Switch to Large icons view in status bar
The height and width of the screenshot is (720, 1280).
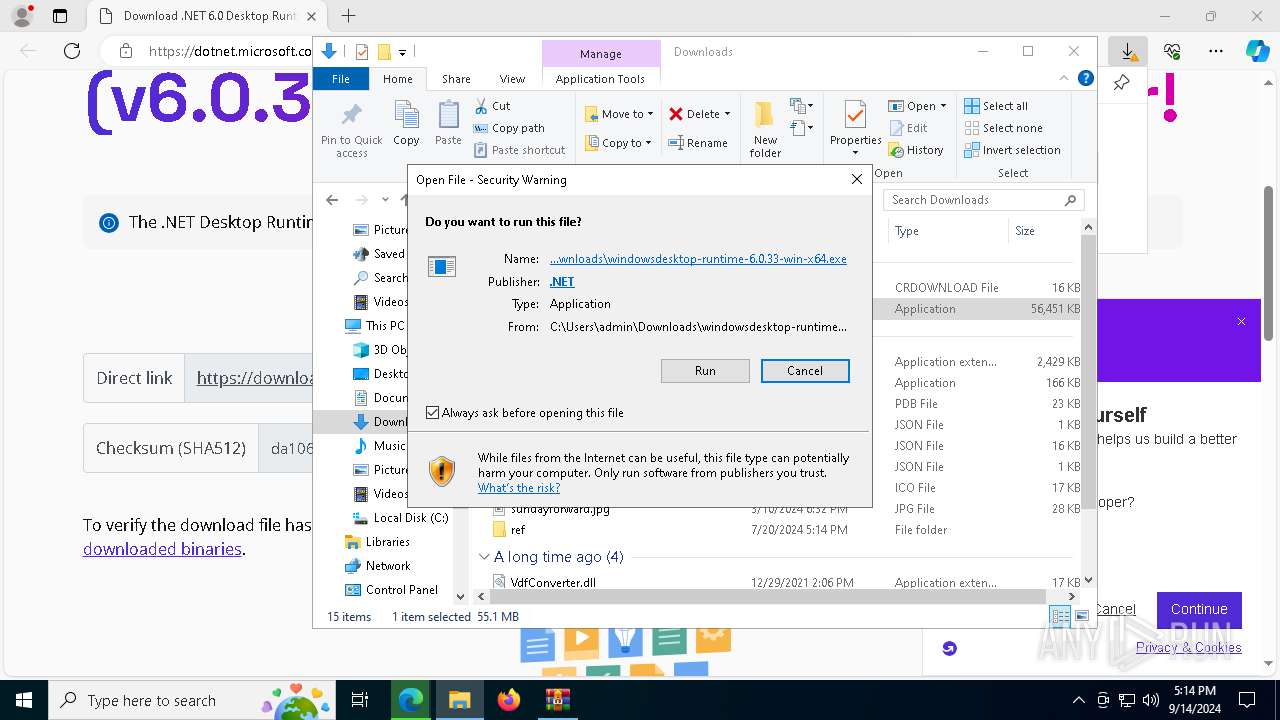point(1081,617)
